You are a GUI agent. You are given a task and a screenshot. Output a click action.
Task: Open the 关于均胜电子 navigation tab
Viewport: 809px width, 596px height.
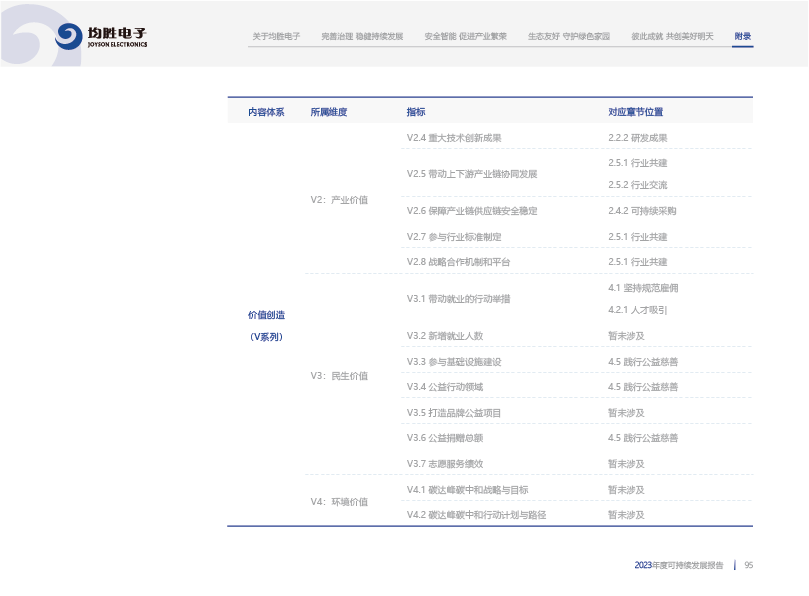click(276, 36)
